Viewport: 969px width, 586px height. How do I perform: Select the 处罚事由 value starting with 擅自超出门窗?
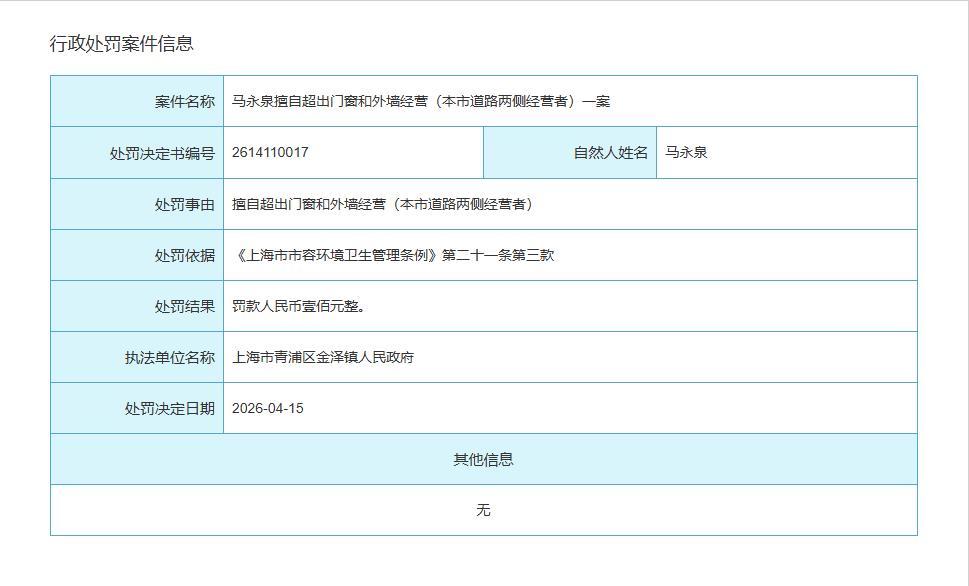(x=384, y=204)
